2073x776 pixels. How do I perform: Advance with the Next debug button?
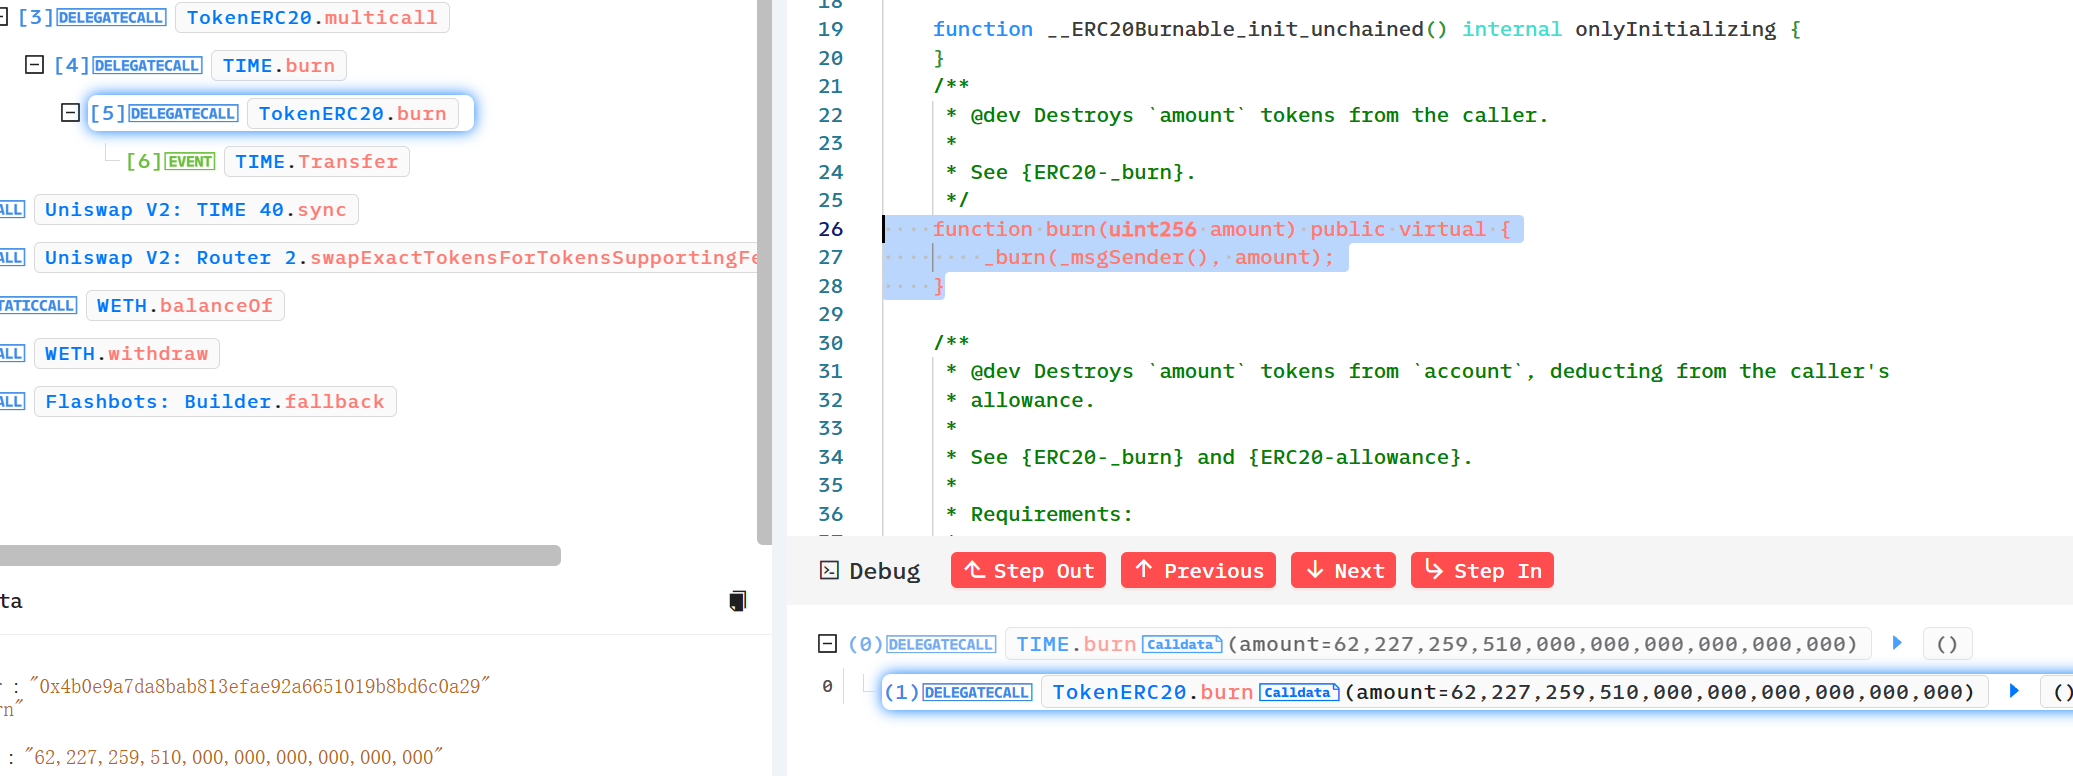point(1343,570)
